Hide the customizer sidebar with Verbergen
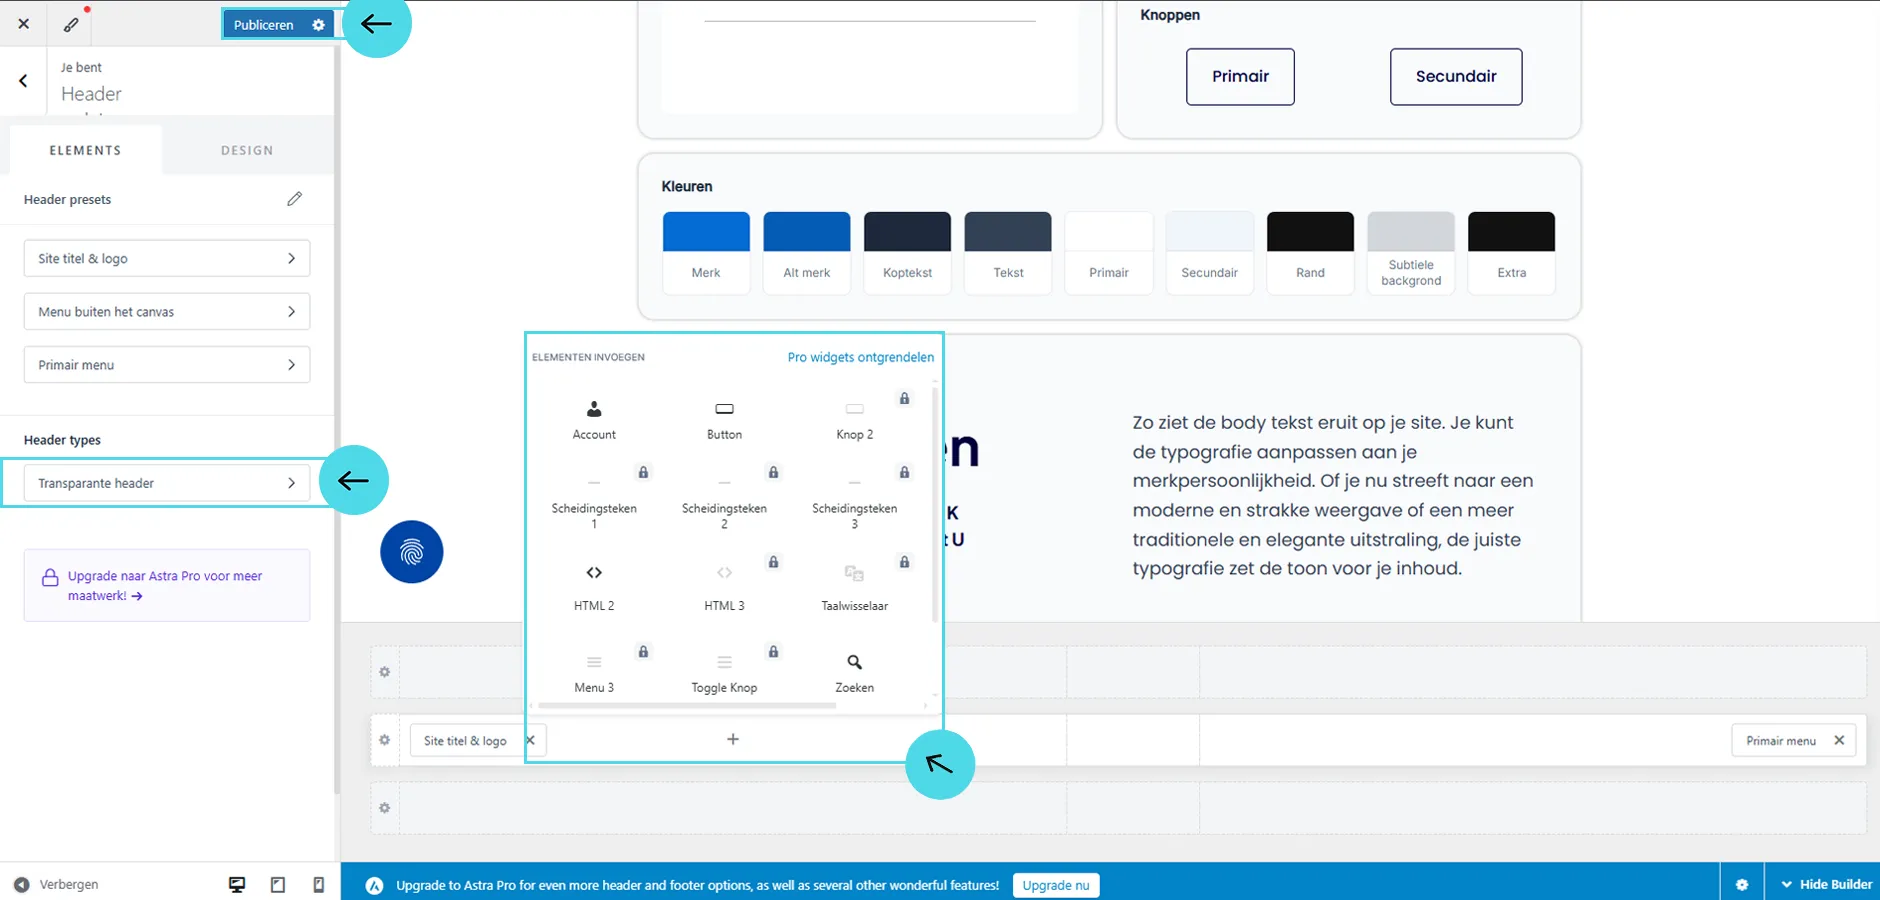This screenshot has height=900, width=1880. point(58,885)
